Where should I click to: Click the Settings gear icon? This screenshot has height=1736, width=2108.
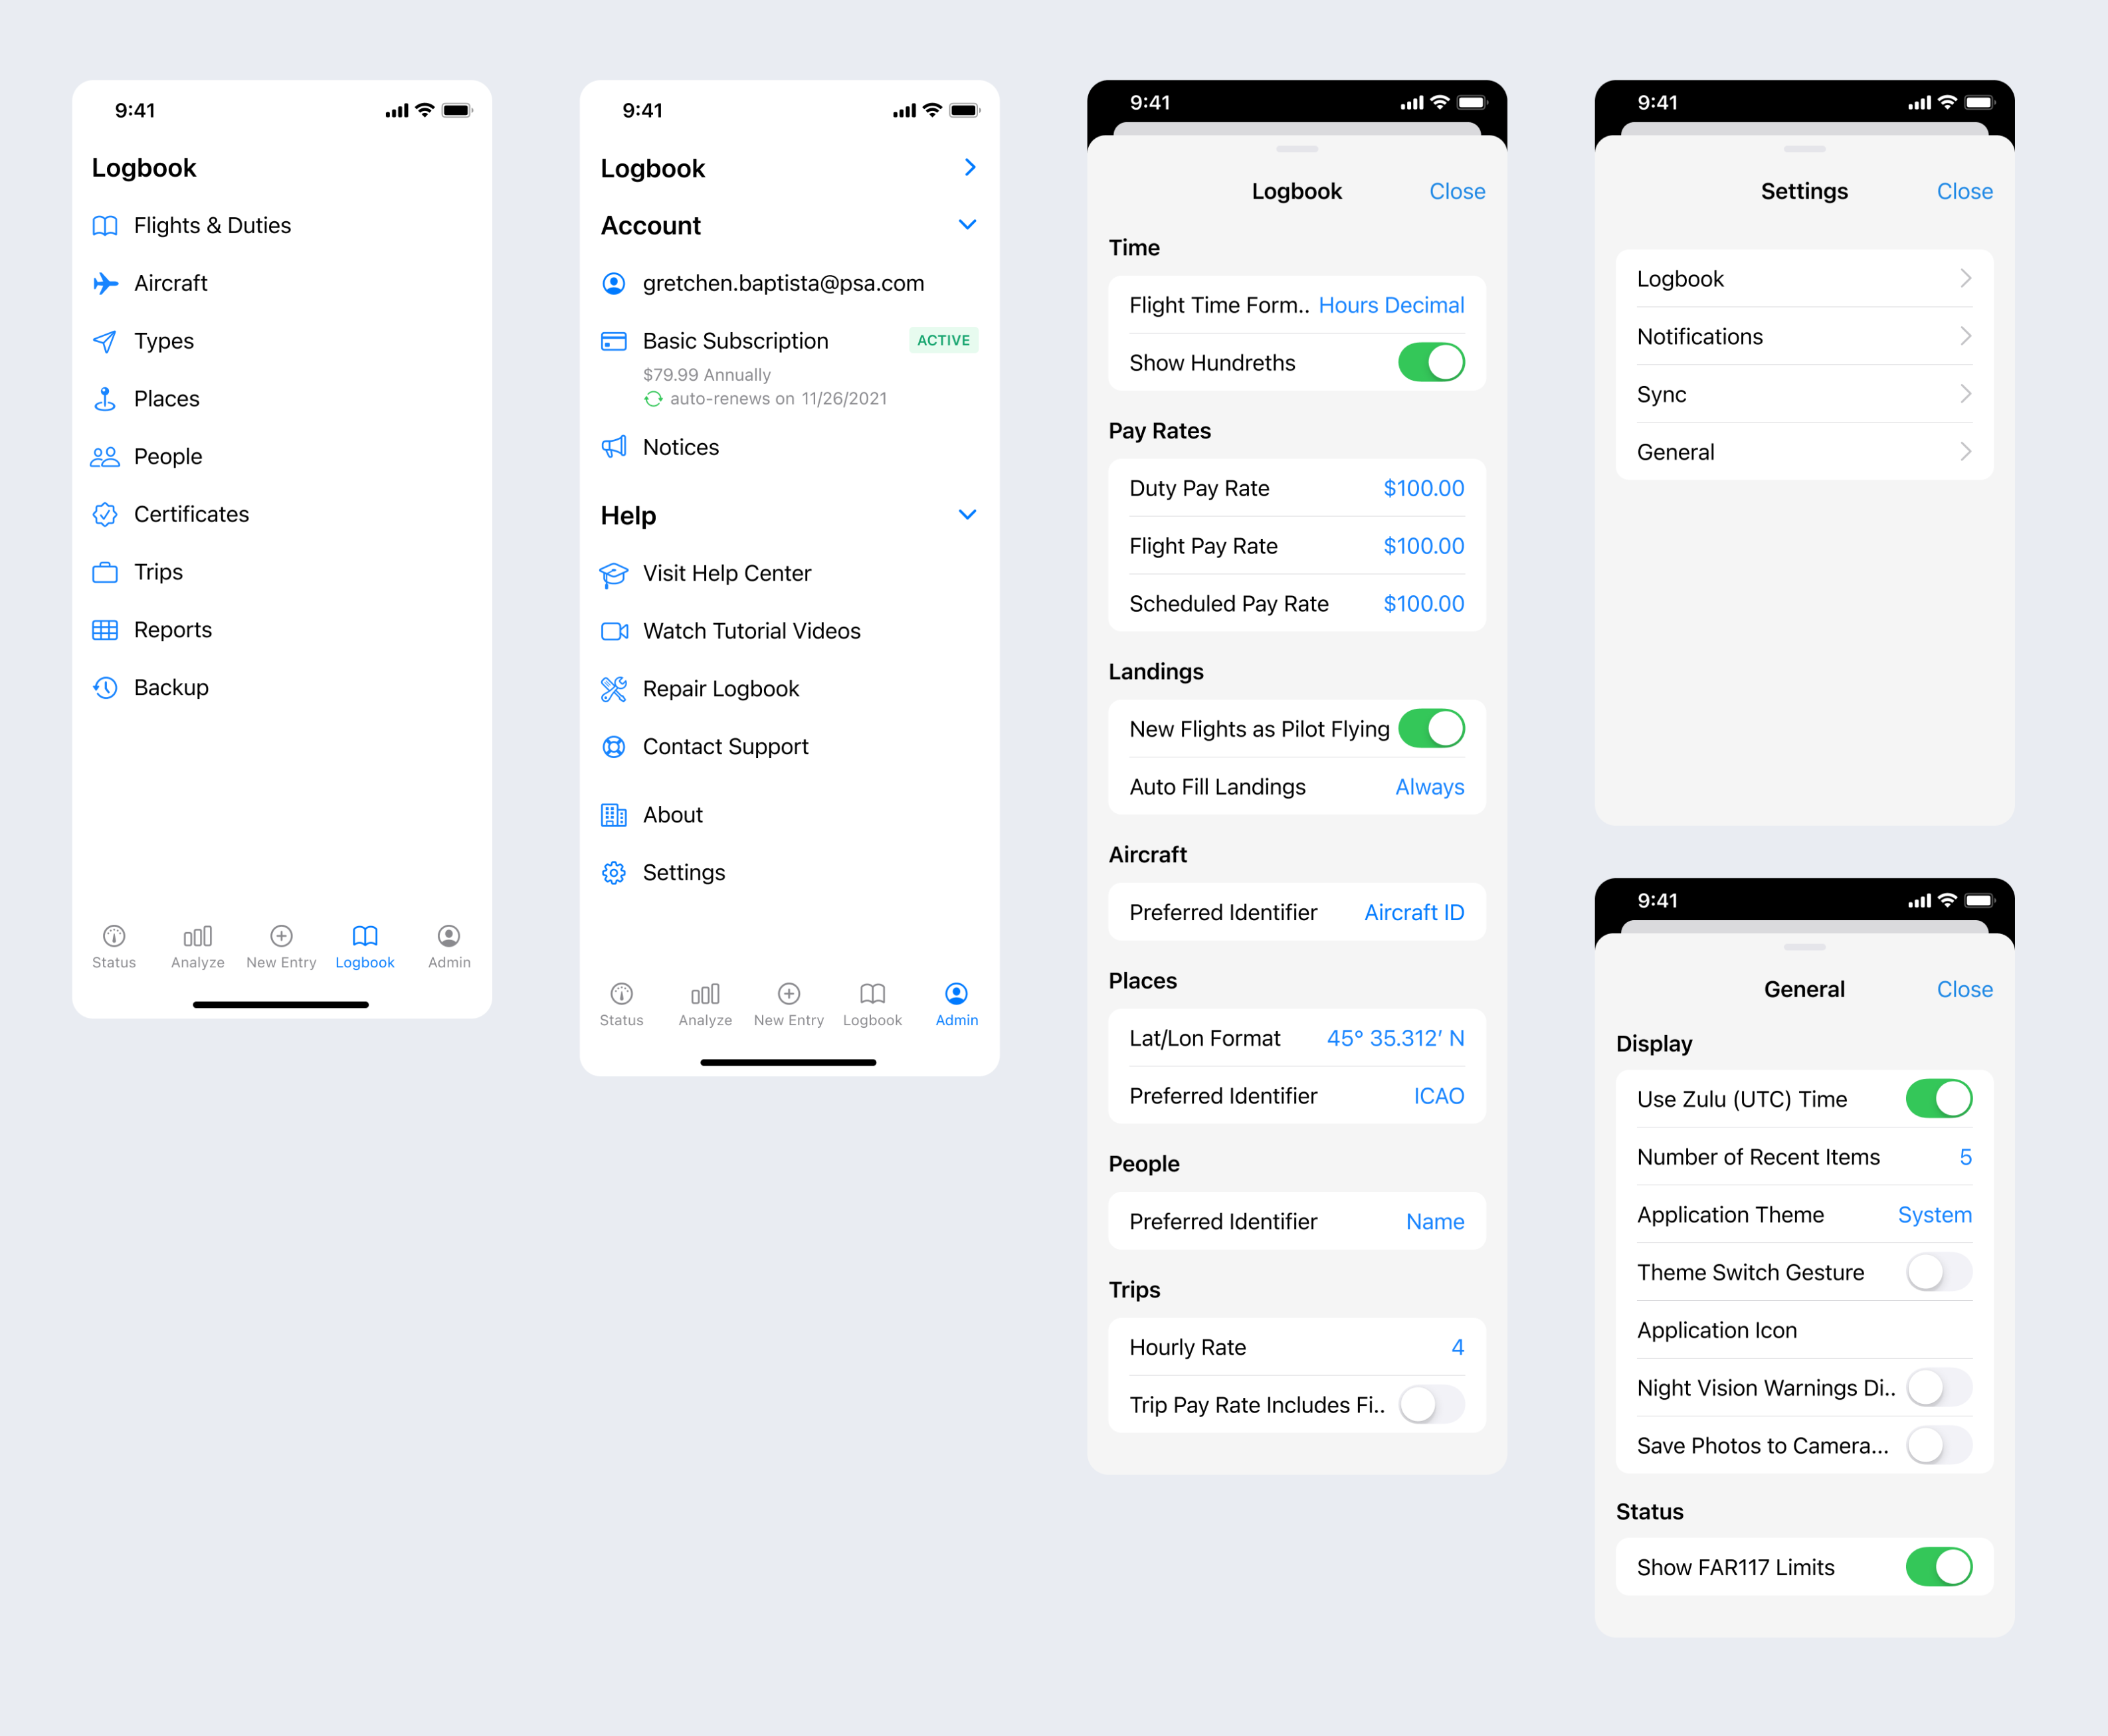point(613,873)
